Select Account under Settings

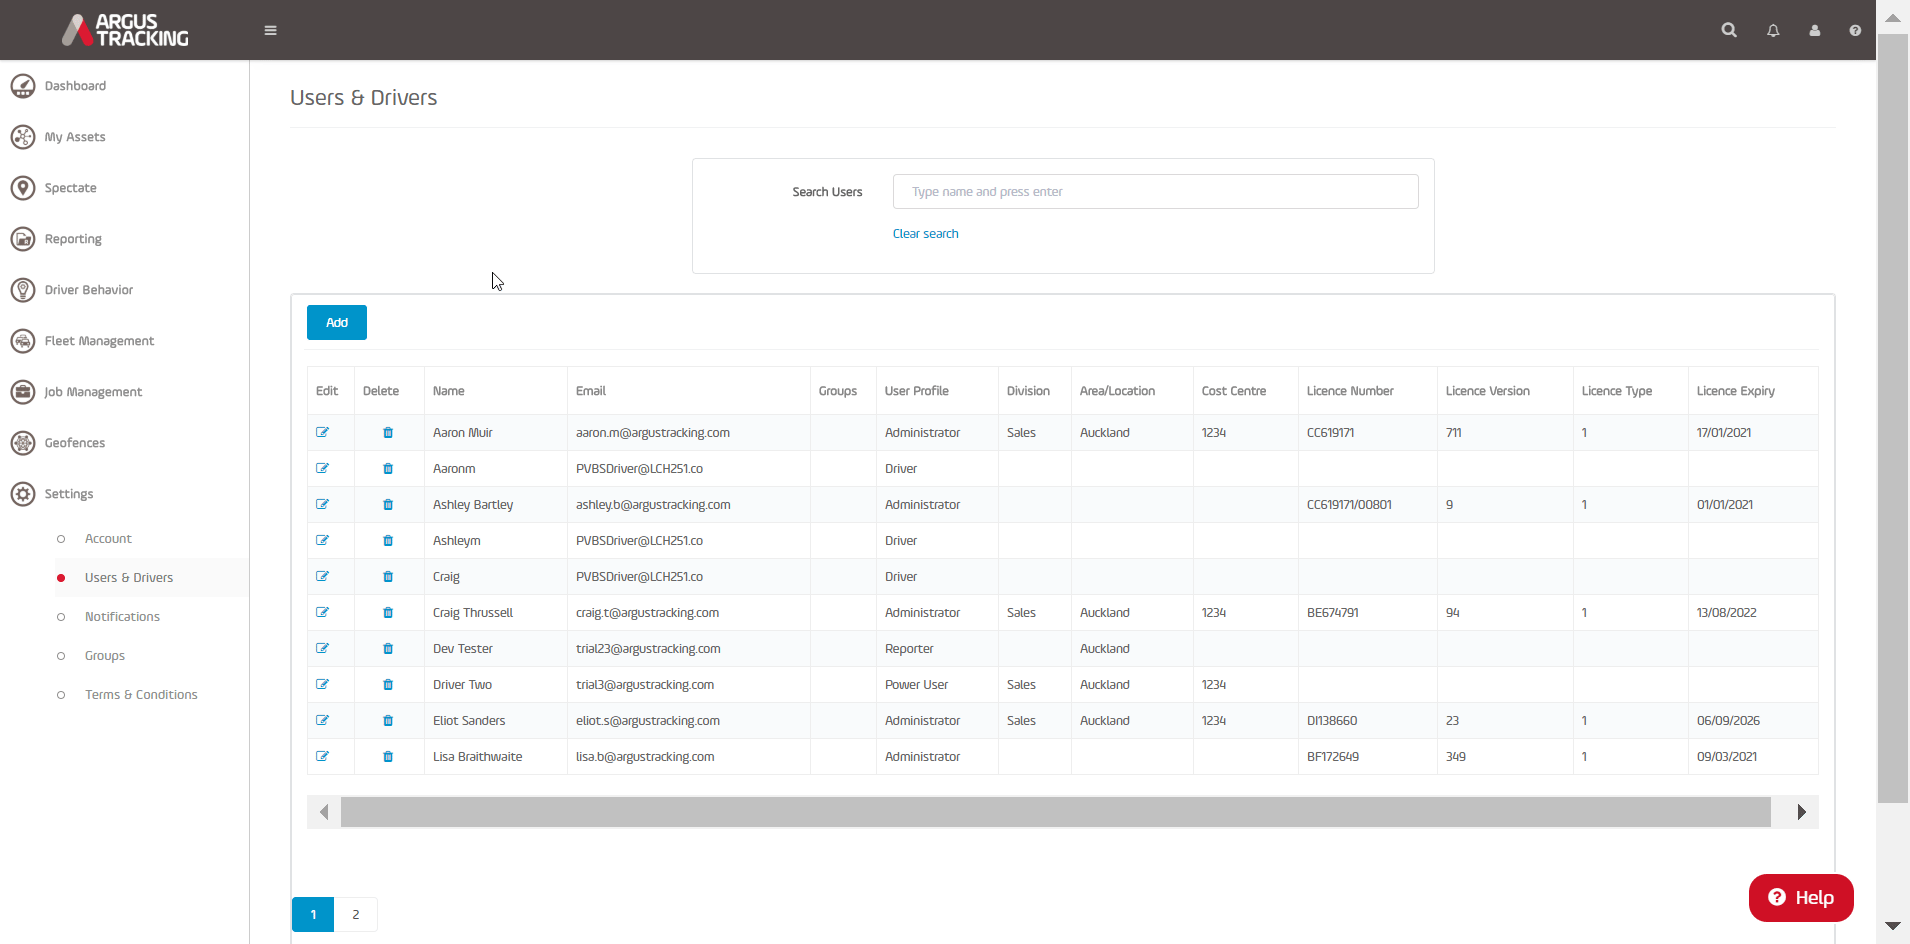click(108, 539)
